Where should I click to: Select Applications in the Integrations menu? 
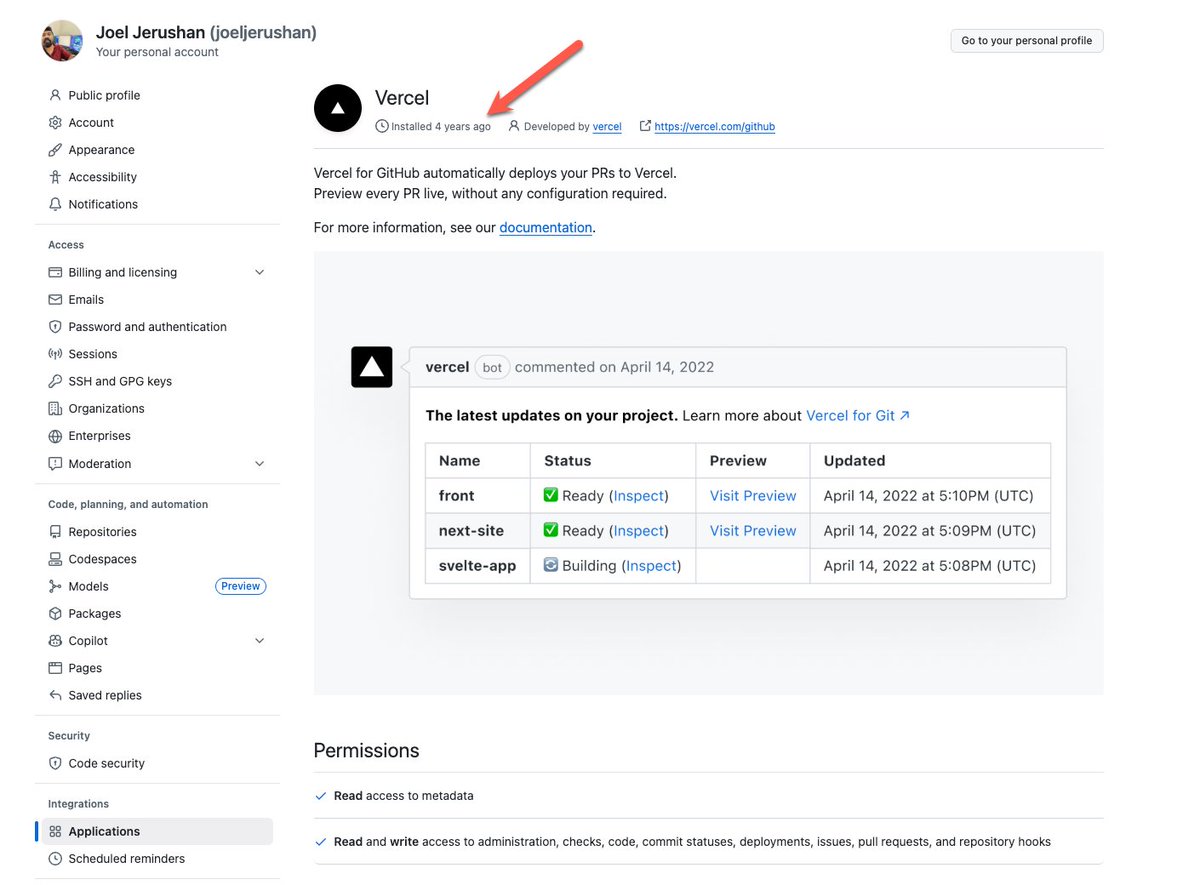point(103,831)
